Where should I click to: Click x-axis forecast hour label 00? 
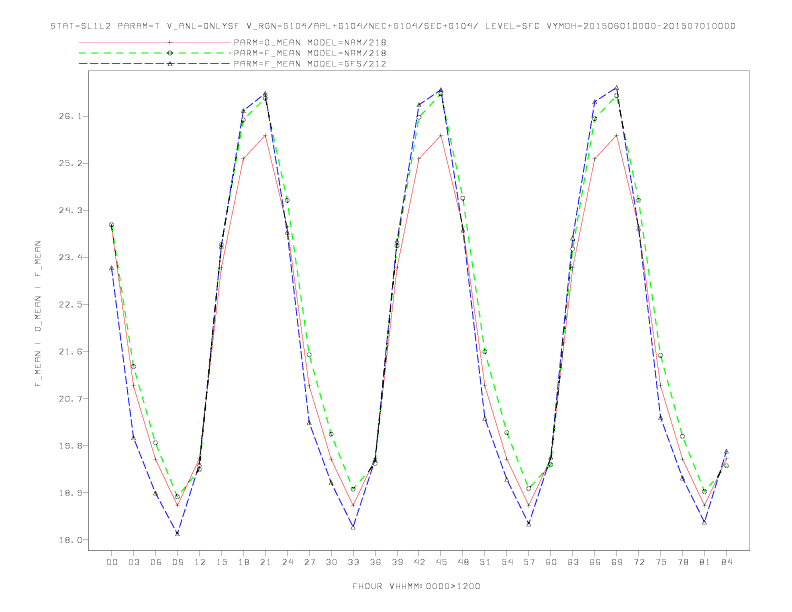tap(112, 562)
